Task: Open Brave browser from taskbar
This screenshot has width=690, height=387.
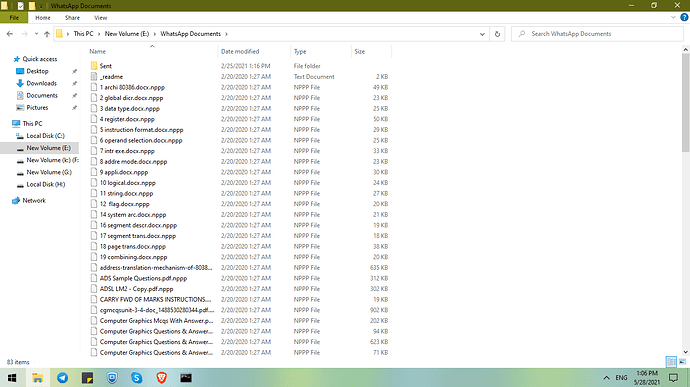Action: 161,378
